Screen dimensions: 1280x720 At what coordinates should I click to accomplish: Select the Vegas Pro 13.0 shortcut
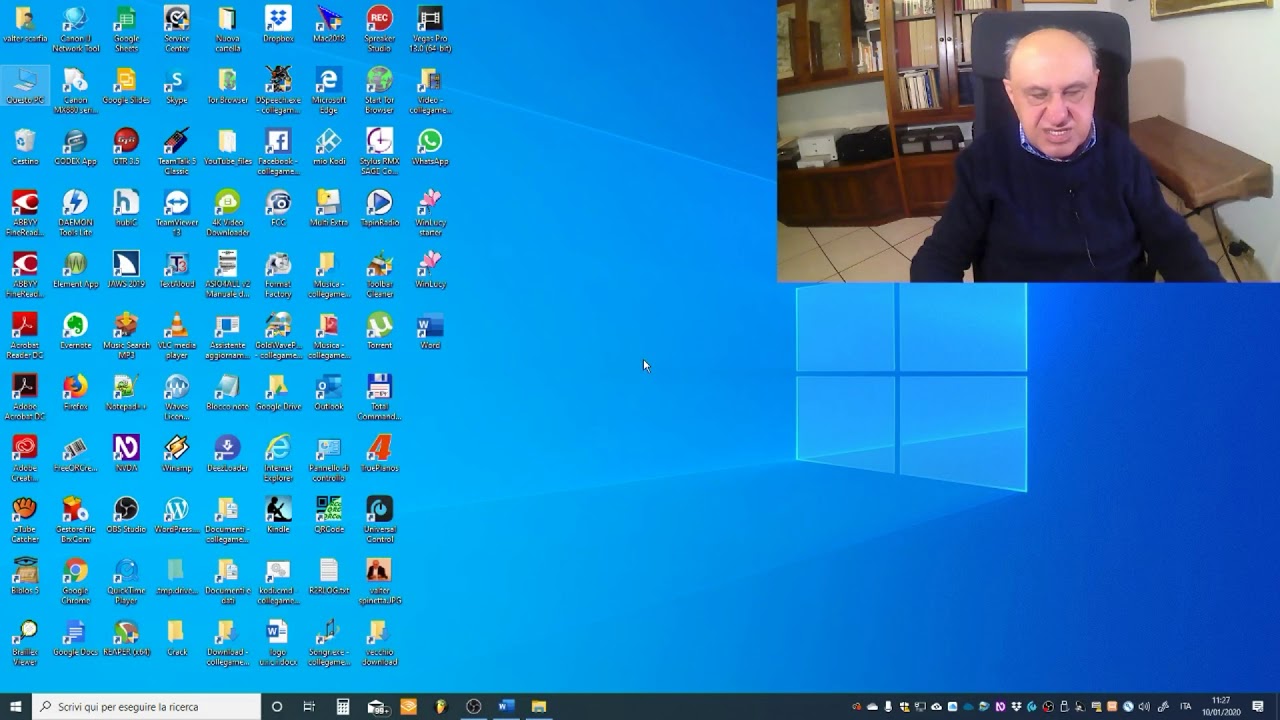pyautogui.click(x=430, y=29)
